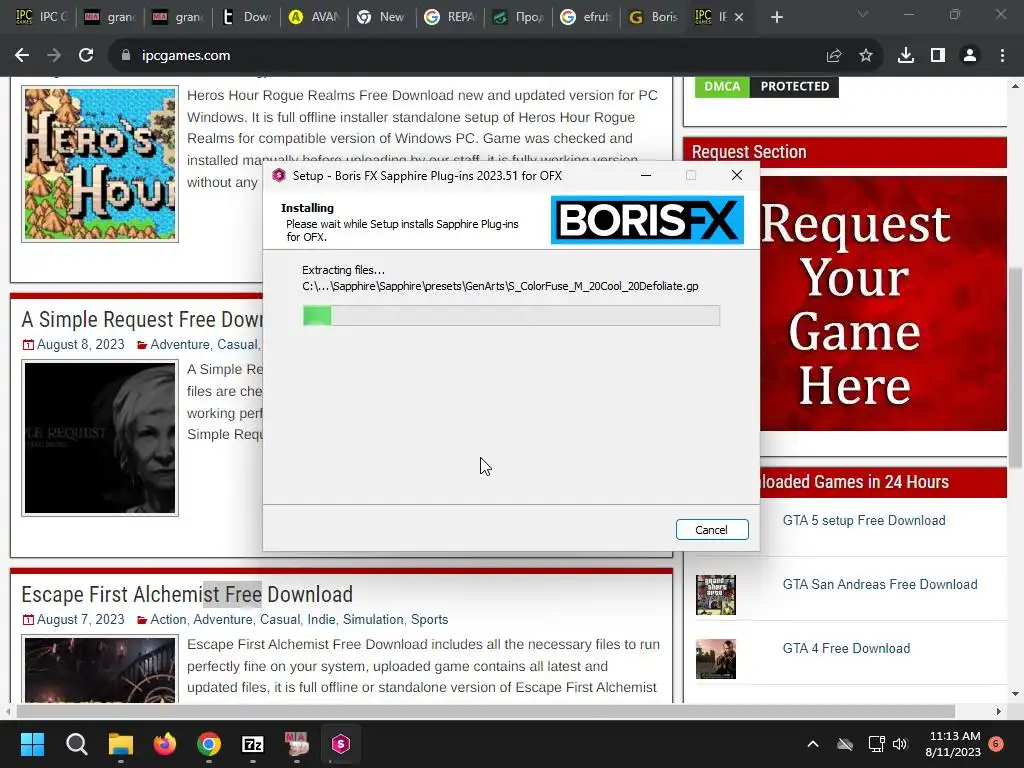Open the Escape First Alchemist thumbnail
Viewport: 1024px width, 768px height.
point(100,669)
